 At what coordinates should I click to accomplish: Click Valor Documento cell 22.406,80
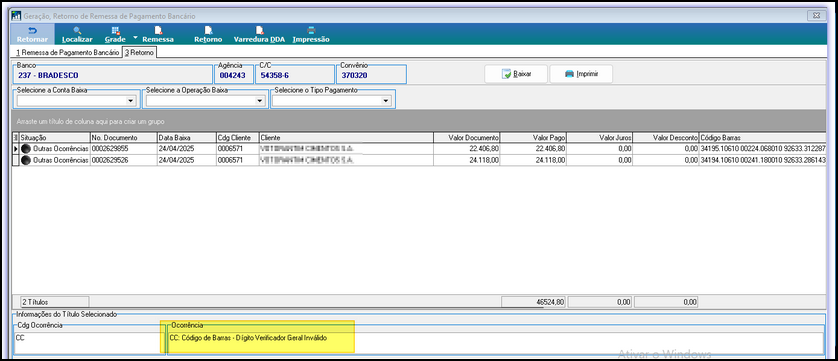coord(467,148)
